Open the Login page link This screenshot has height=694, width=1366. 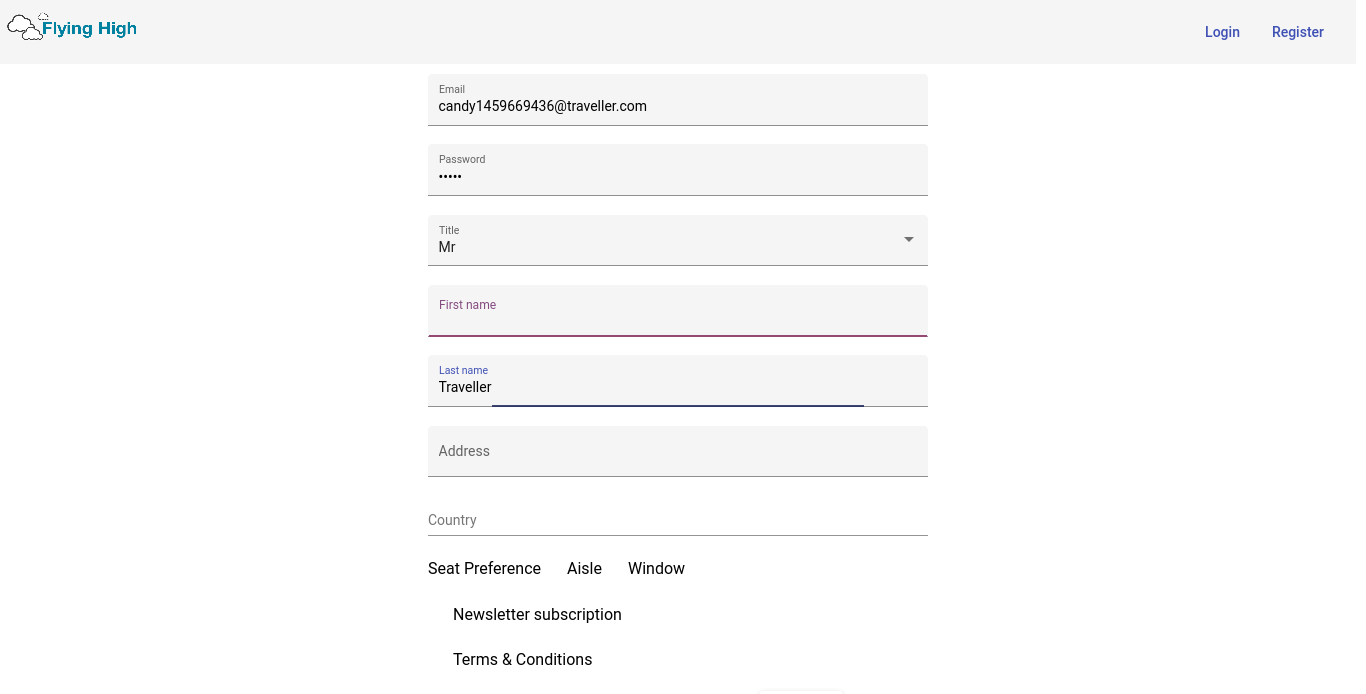(x=1222, y=32)
